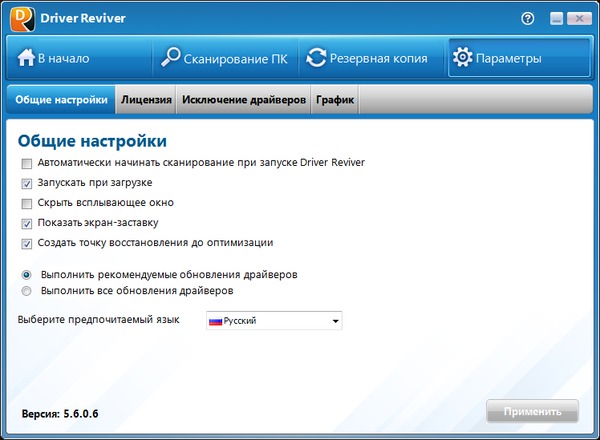The width and height of the screenshot is (600, 440).
Task: Click the Russian flag icon in language box
Action: (x=214, y=321)
